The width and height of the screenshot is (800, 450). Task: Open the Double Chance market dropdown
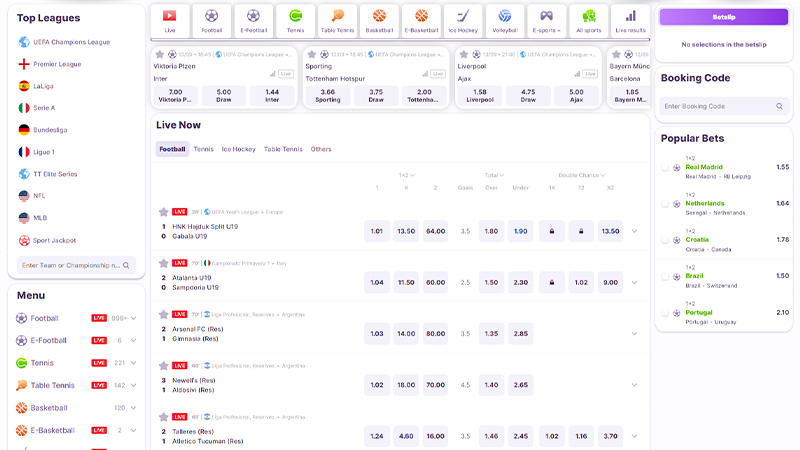click(581, 175)
